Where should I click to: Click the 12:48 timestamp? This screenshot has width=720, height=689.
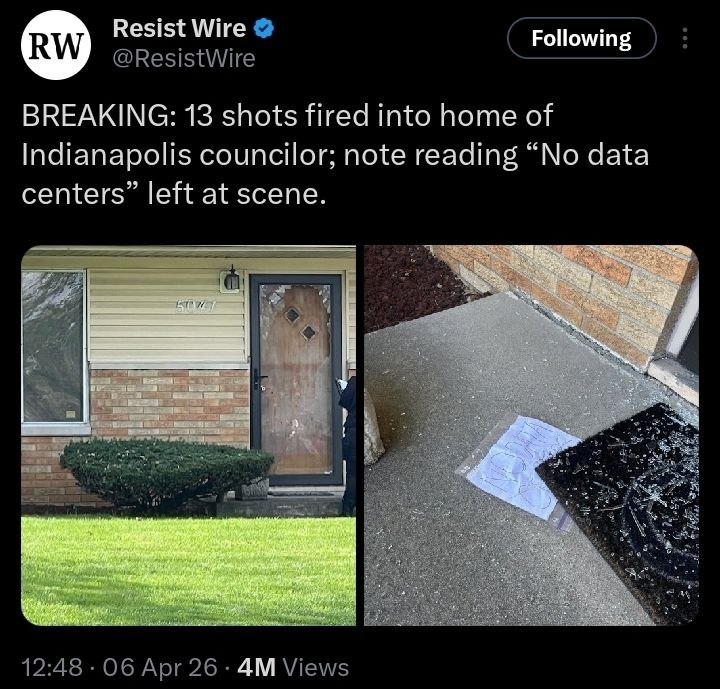tap(52, 667)
